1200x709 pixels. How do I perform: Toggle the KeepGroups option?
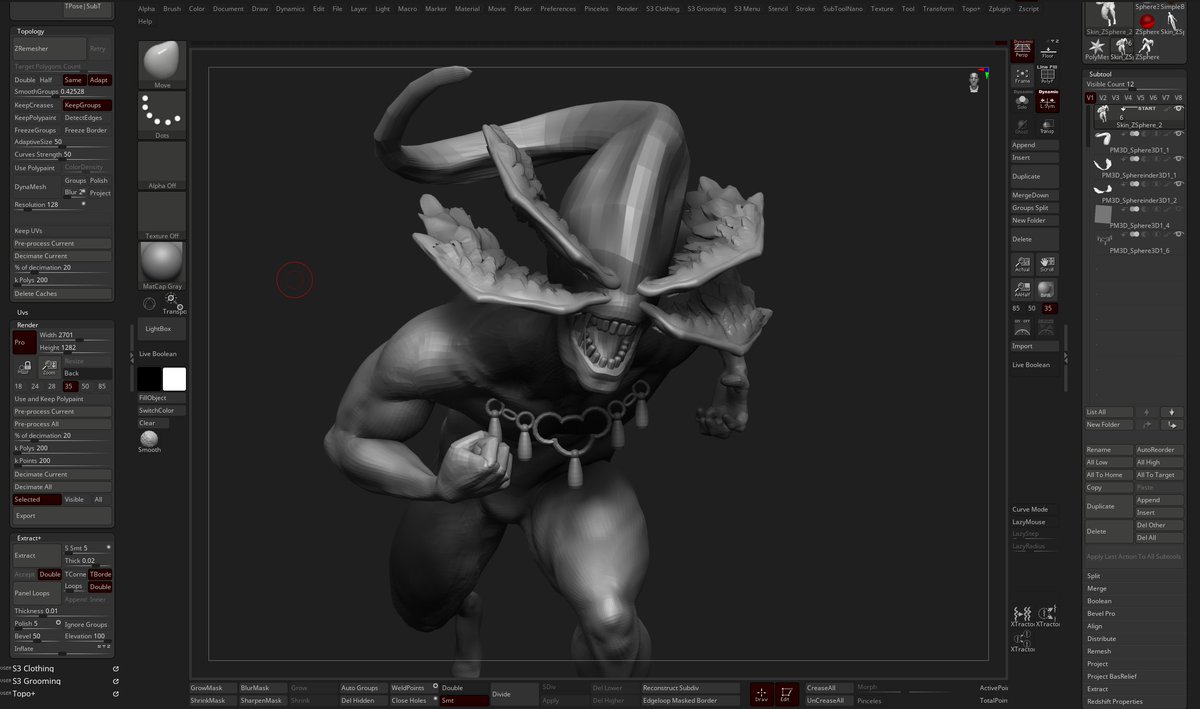point(87,105)
